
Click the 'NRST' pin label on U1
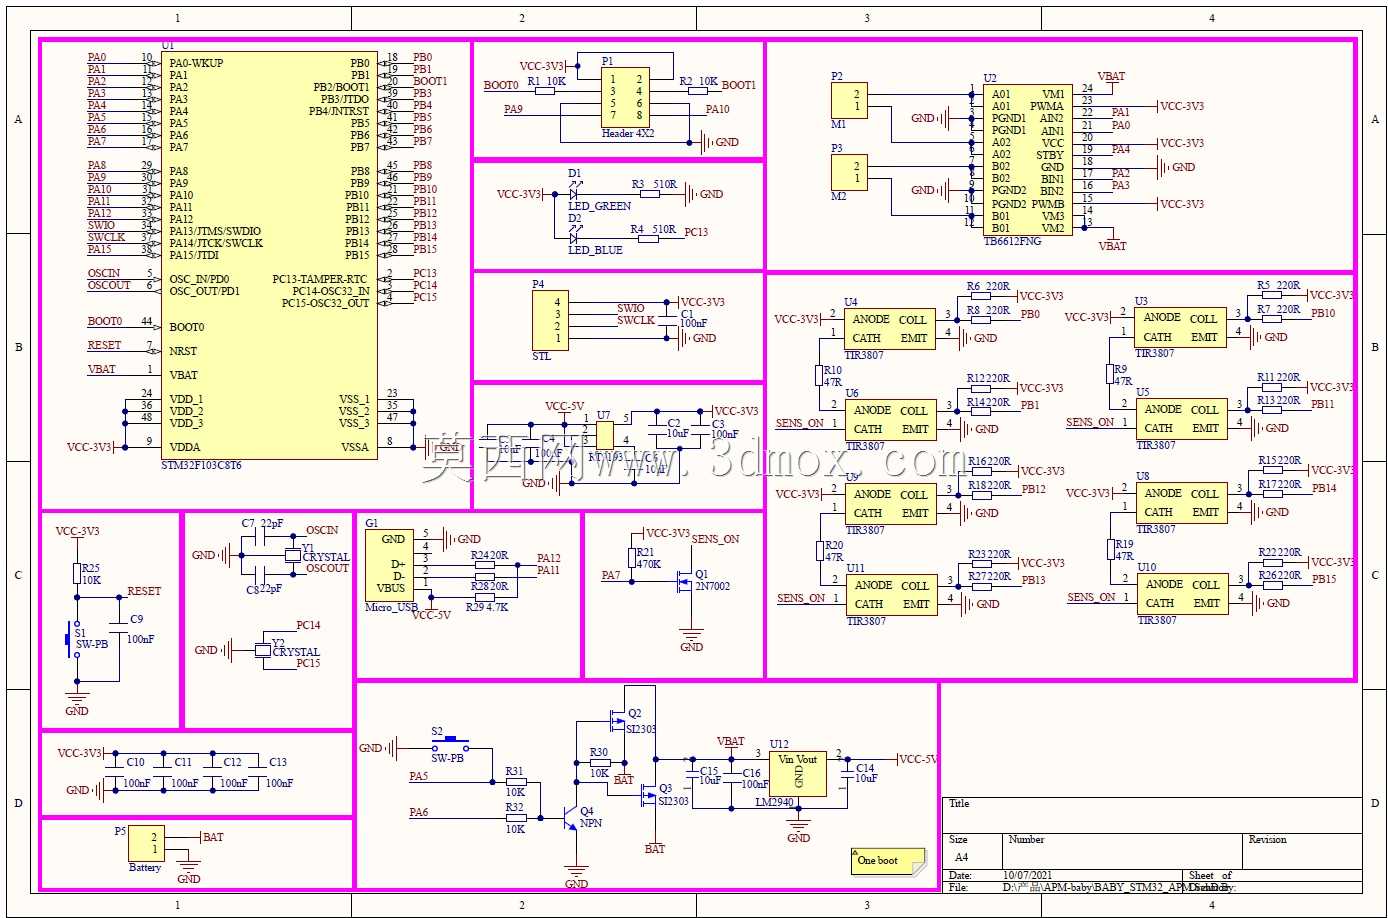(183, 351)
